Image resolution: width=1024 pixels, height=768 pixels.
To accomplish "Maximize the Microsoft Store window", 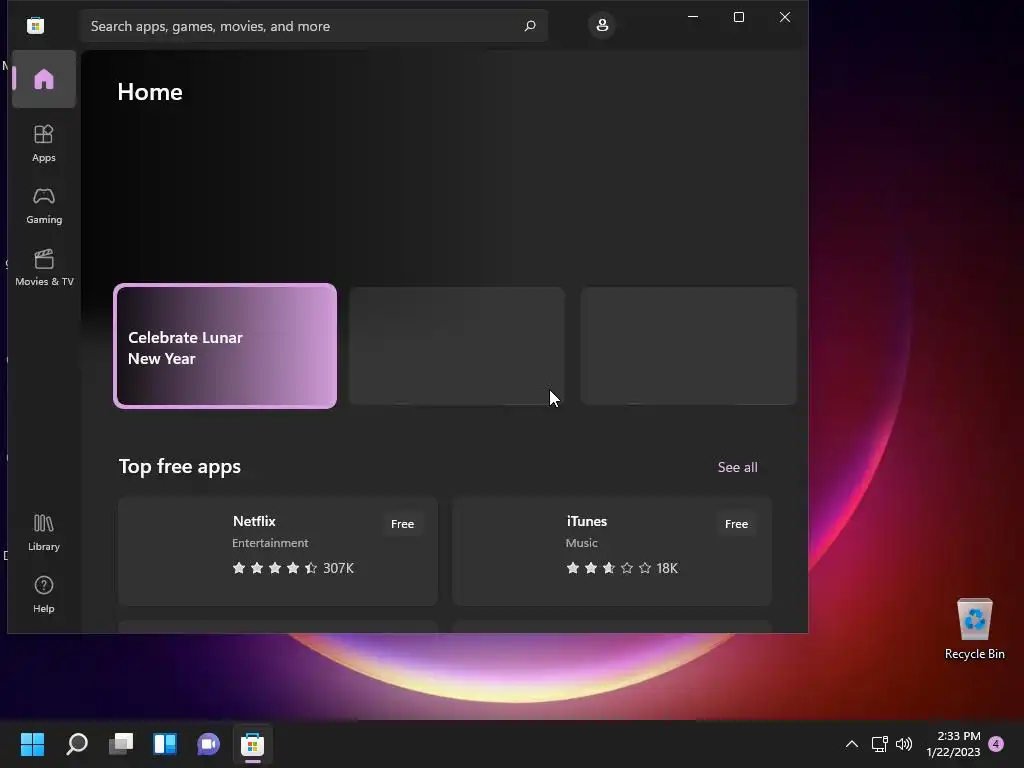I will coord(739,17).
